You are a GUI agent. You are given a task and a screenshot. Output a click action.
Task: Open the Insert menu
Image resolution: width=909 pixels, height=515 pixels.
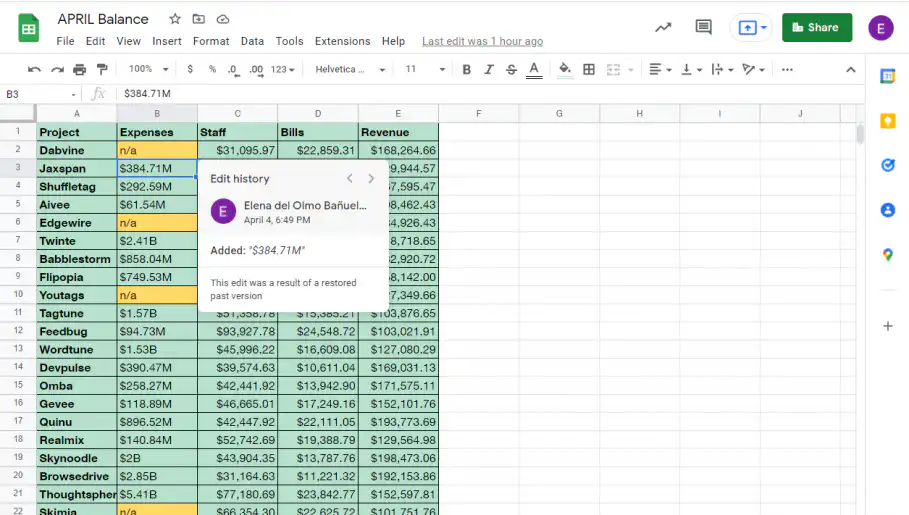tap(166, 41)
